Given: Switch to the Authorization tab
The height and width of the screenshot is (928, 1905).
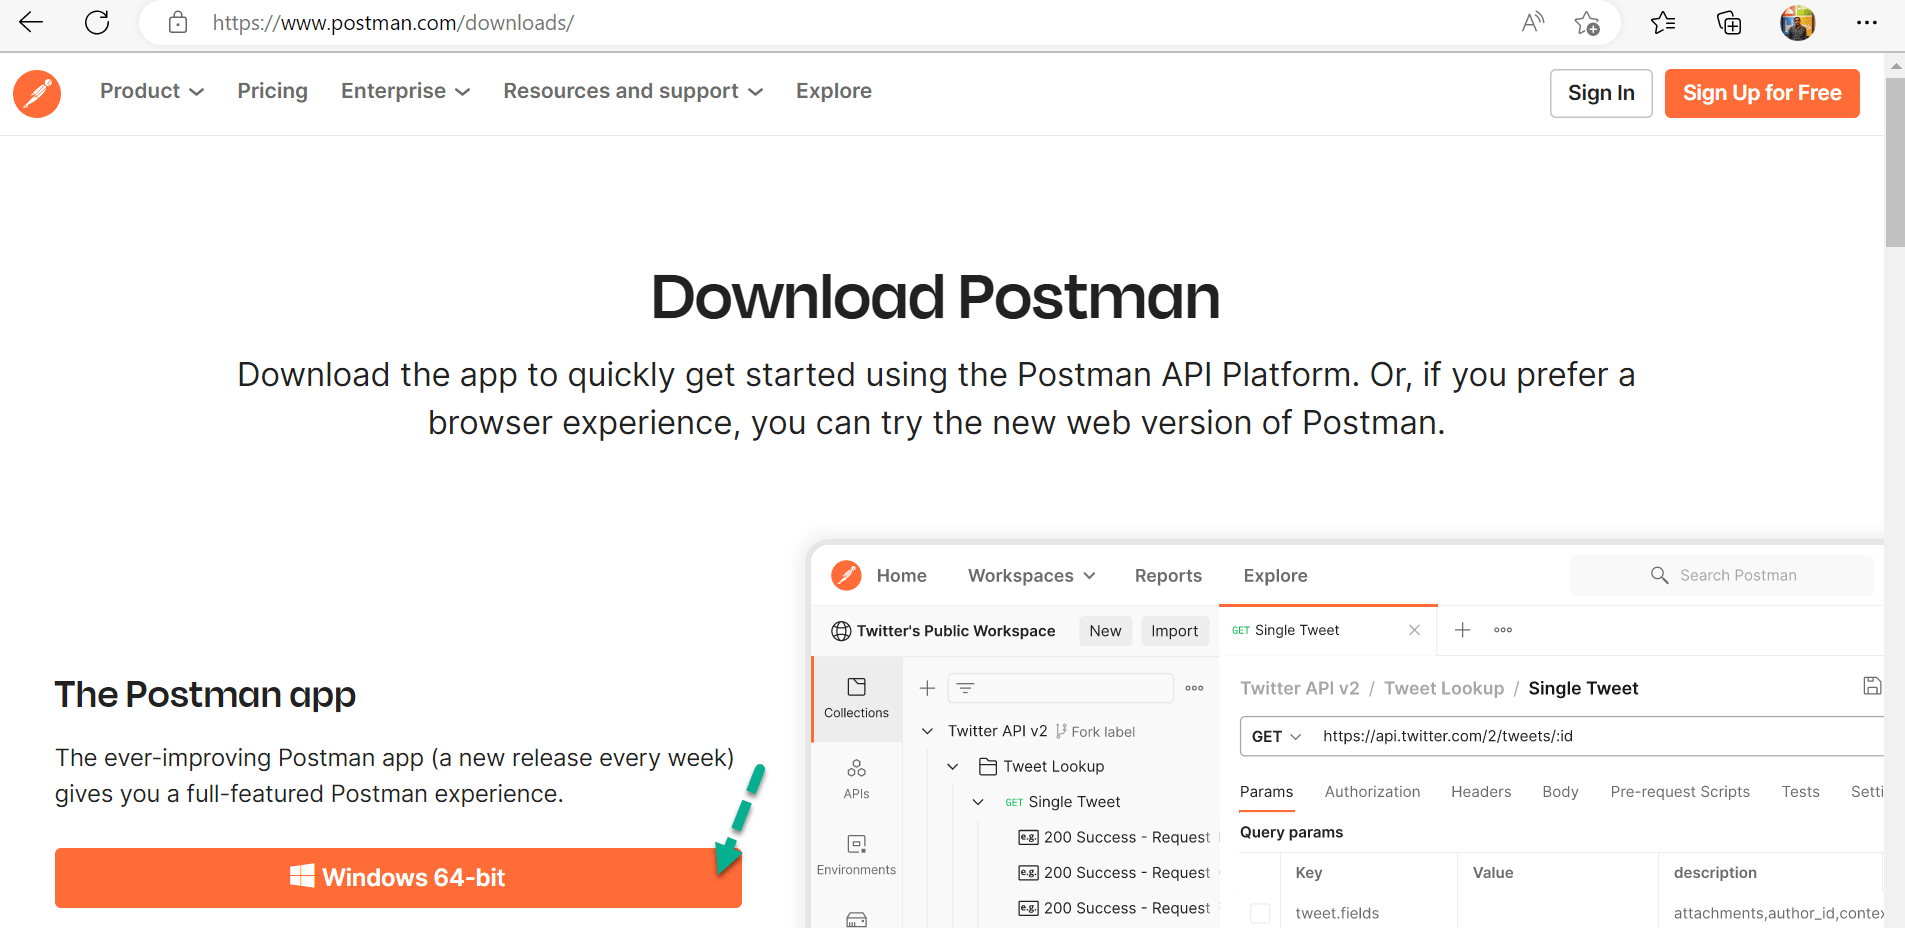Looking at the screenshot, I should pos(1372,791).
